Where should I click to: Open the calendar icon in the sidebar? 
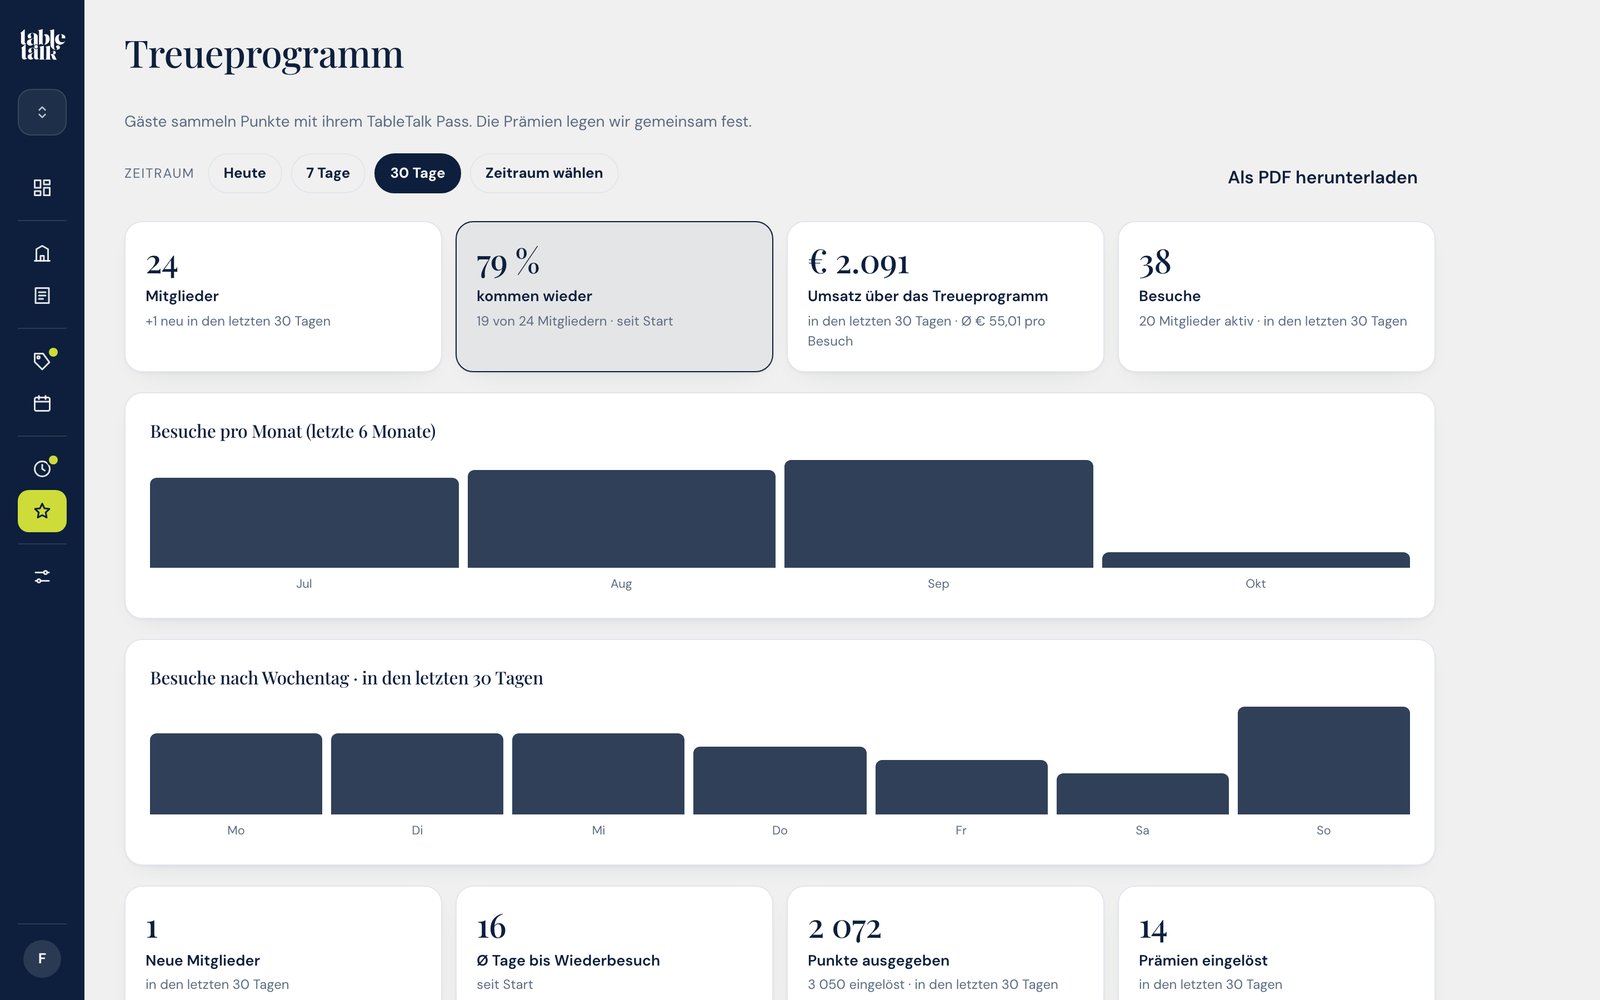(42, 404)
